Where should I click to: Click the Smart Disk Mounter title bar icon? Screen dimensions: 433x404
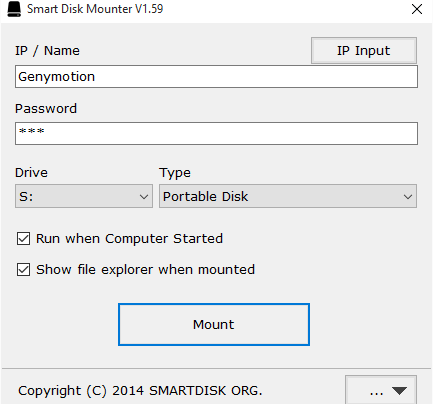[x=14, y=9]
